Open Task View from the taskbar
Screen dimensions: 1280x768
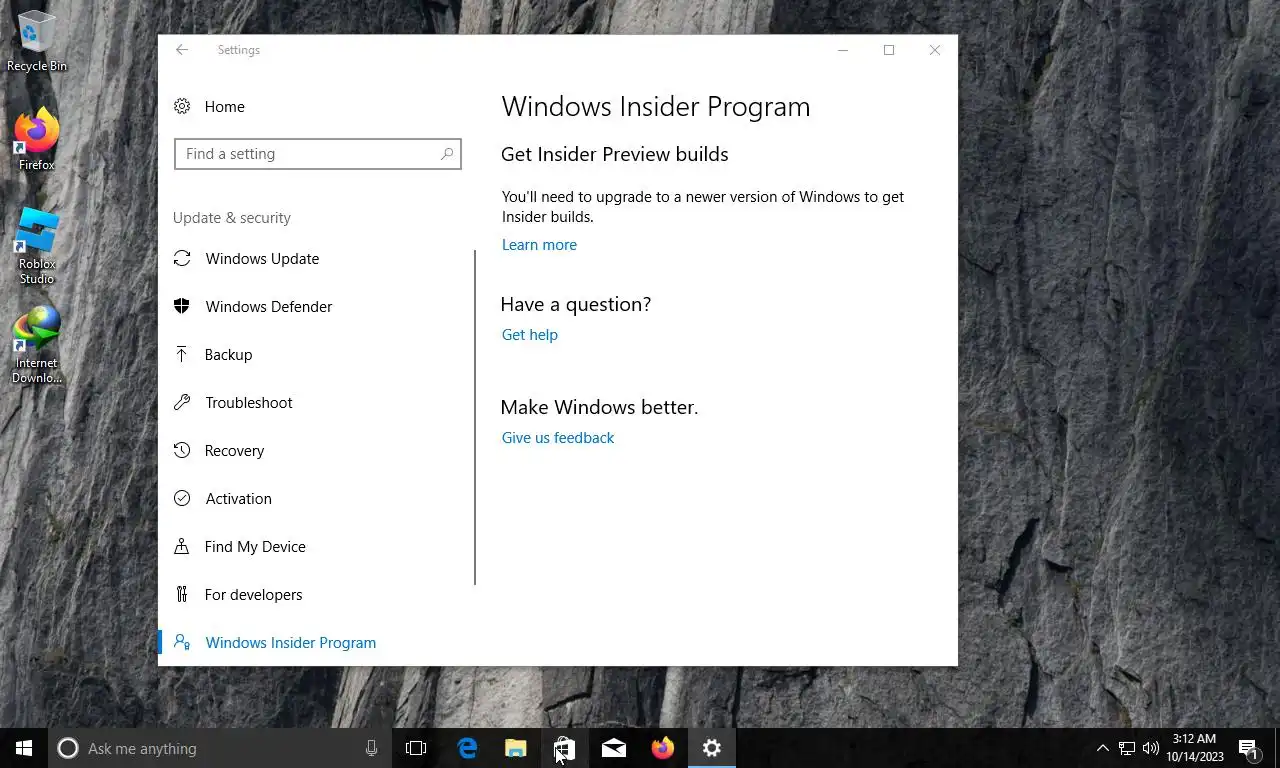pyautogui.click(x=416, y=748)
